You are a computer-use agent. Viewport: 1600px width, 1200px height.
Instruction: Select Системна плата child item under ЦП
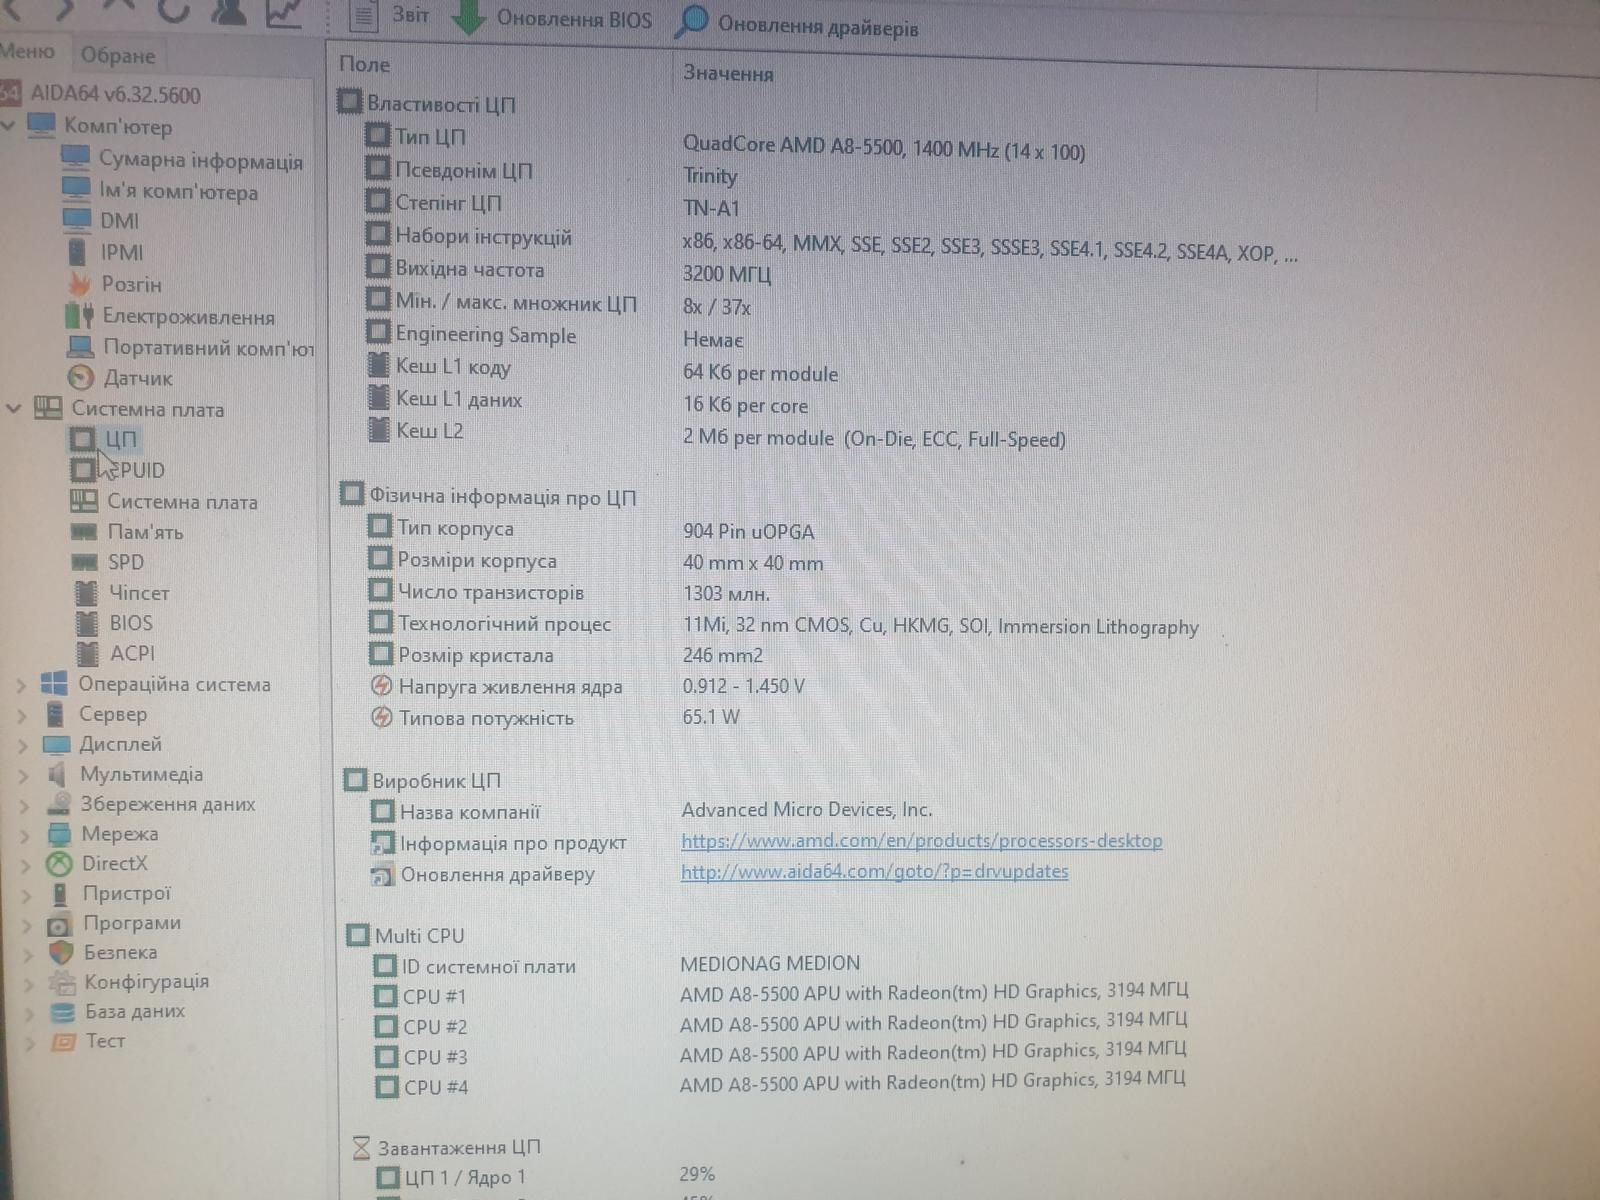(182, 501)
